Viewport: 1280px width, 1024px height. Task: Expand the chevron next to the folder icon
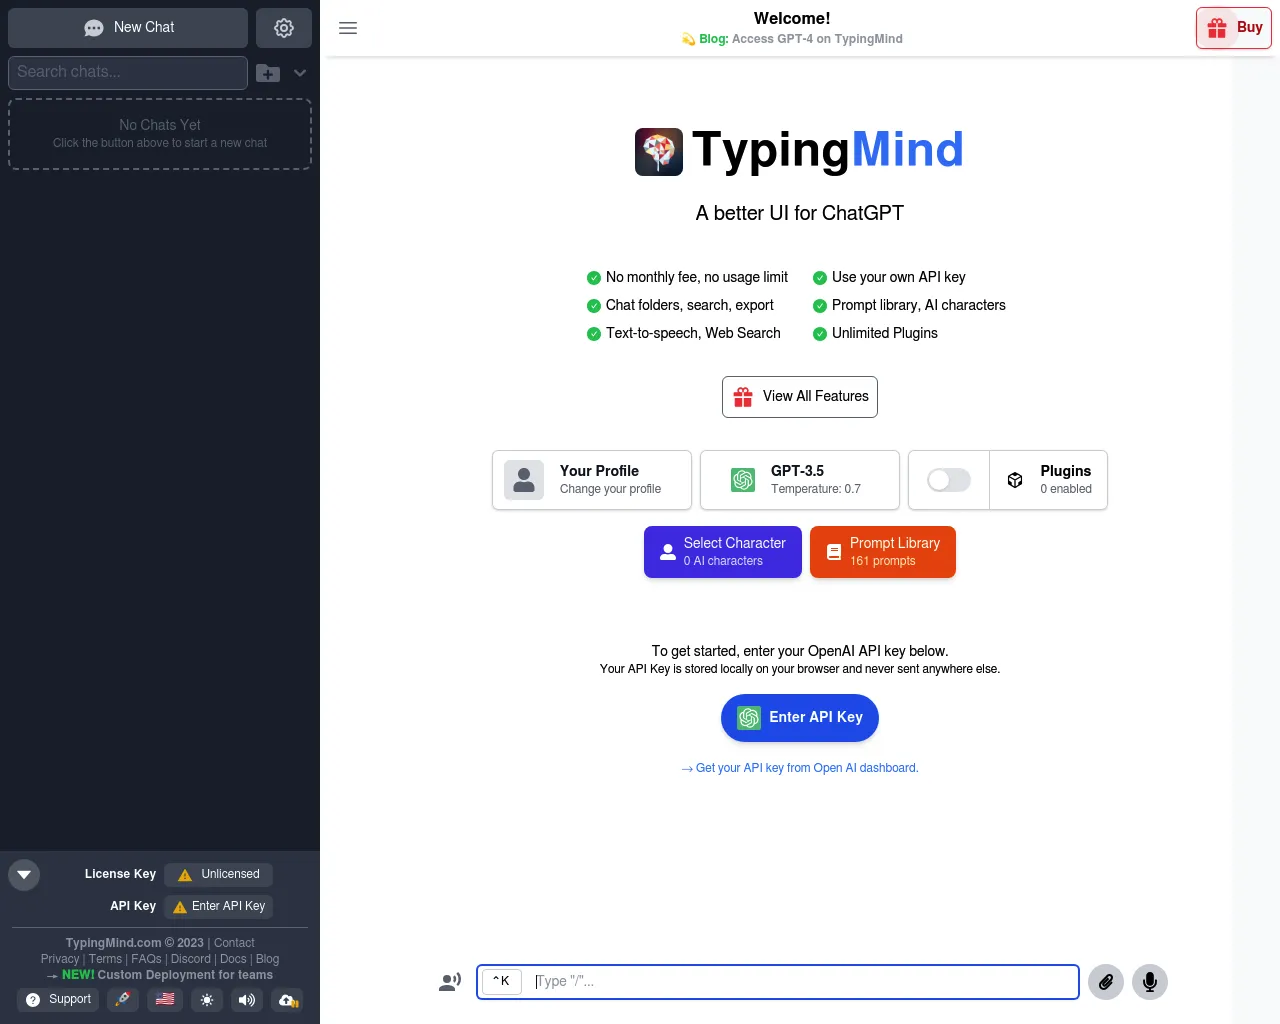[x=300, y=73]
